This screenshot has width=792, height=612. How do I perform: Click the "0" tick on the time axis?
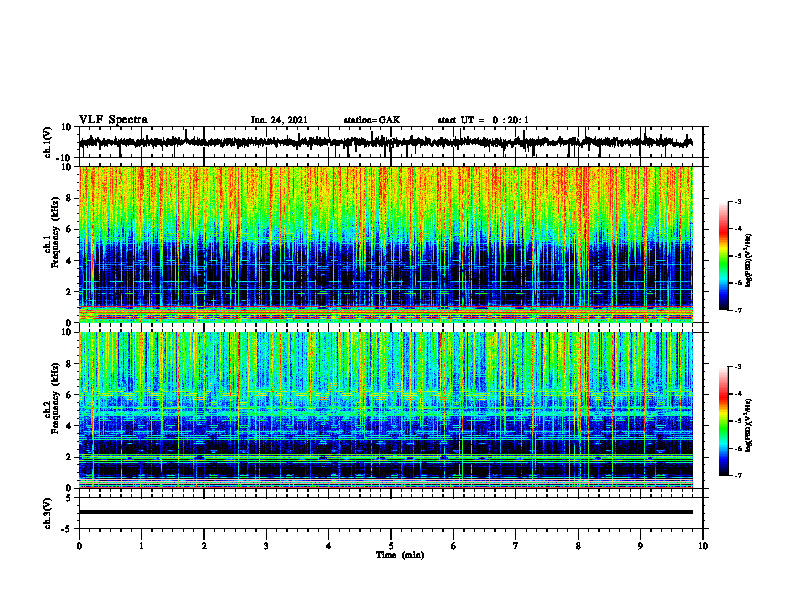(x=79, y=546)
